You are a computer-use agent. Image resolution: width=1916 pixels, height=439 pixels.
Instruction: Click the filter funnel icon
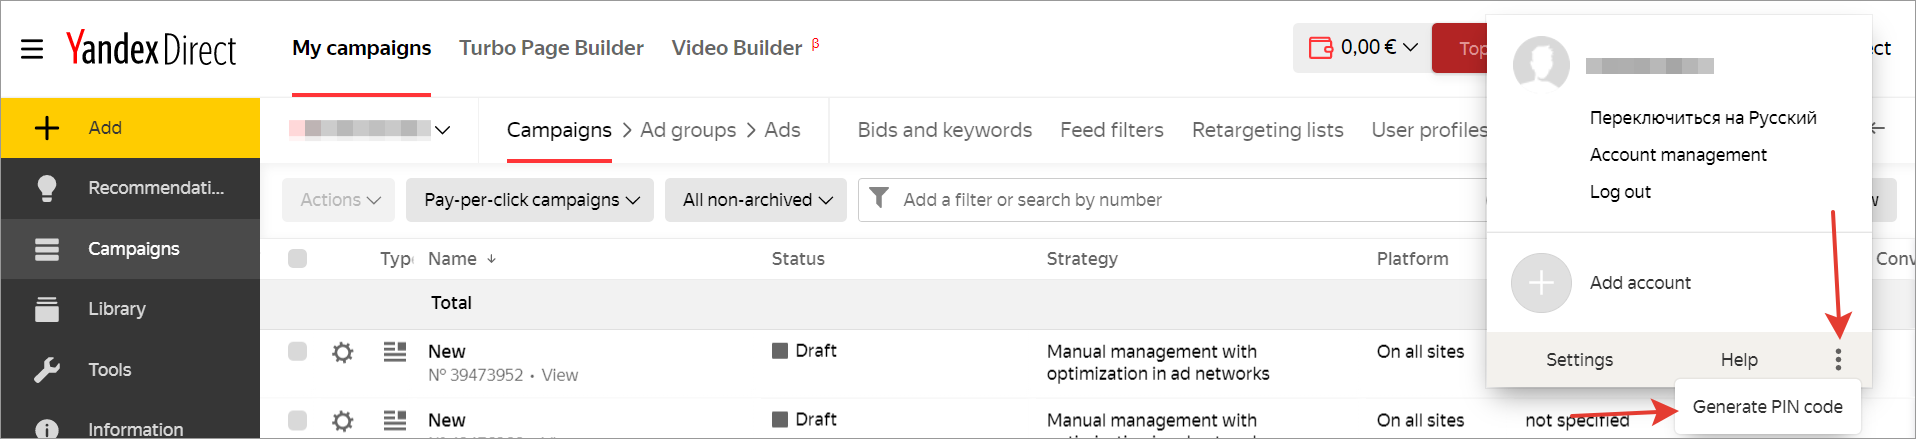point(879,198)
